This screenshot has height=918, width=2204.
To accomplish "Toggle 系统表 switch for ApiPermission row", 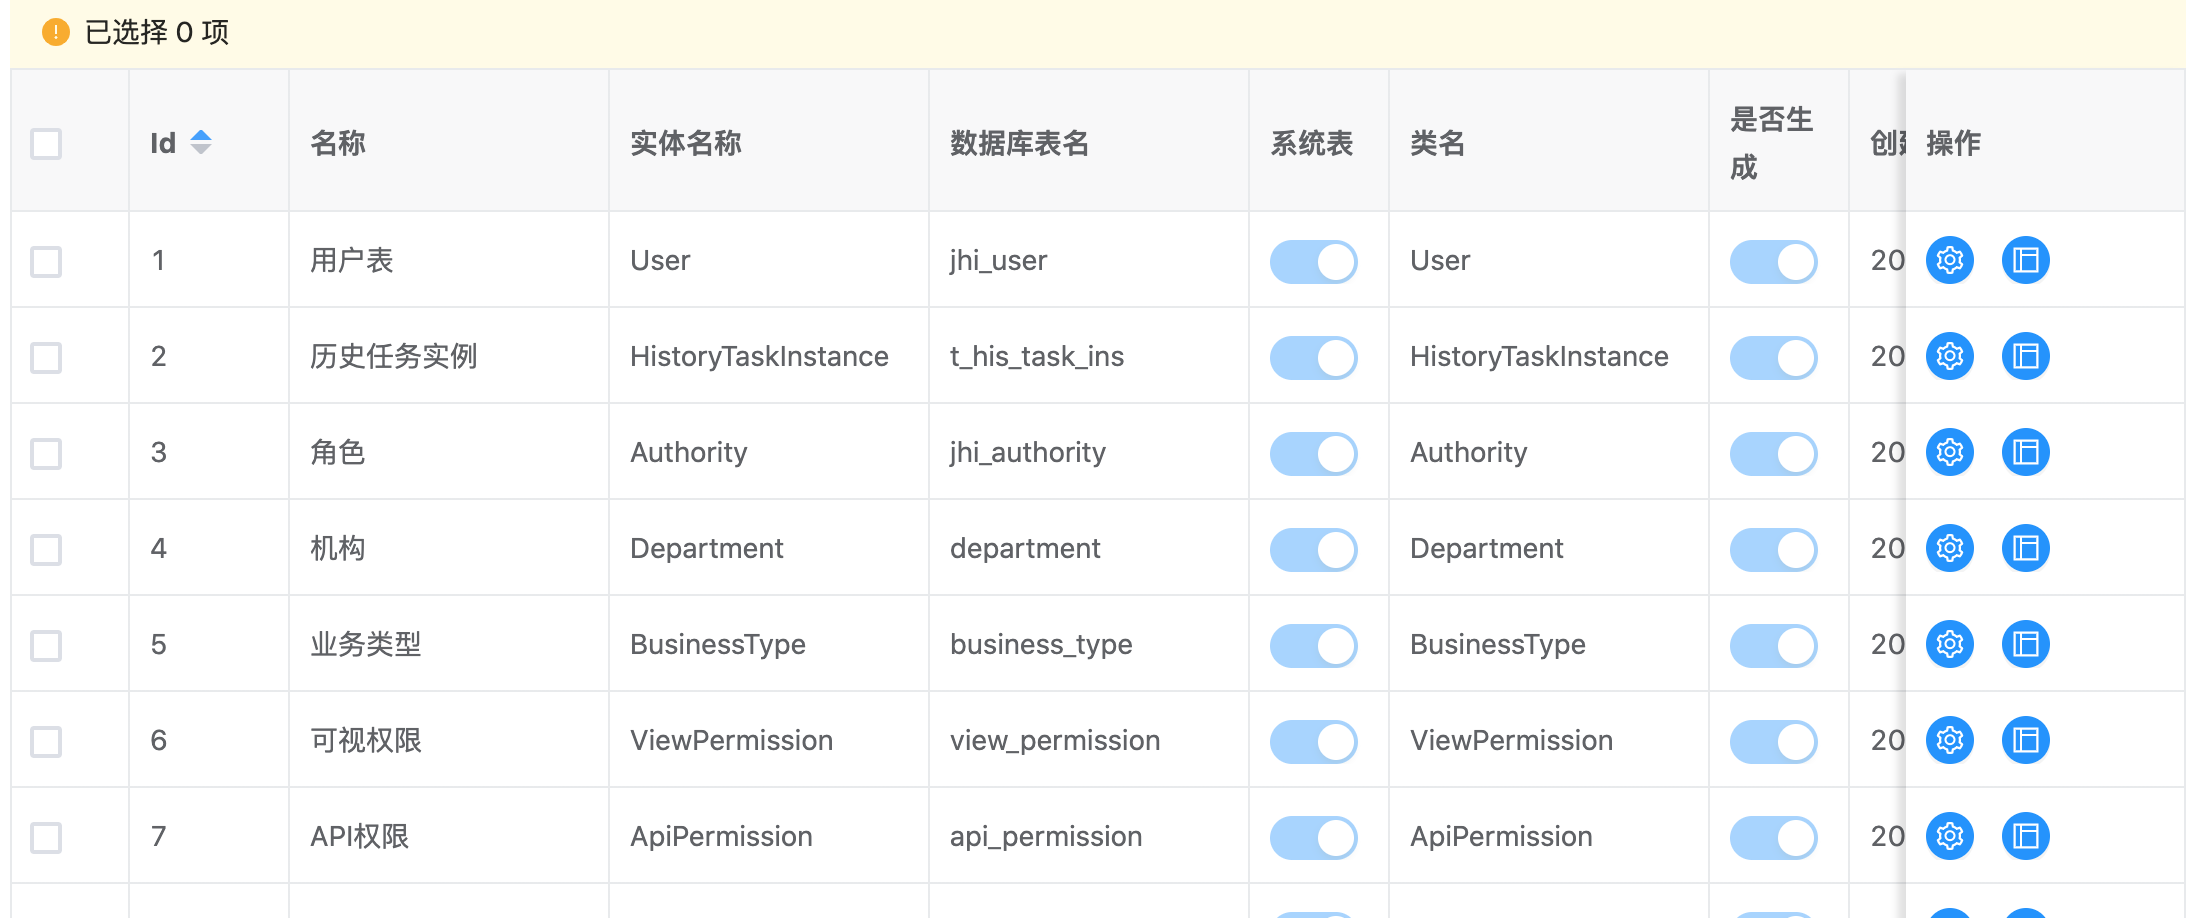I will point(1313,837).
